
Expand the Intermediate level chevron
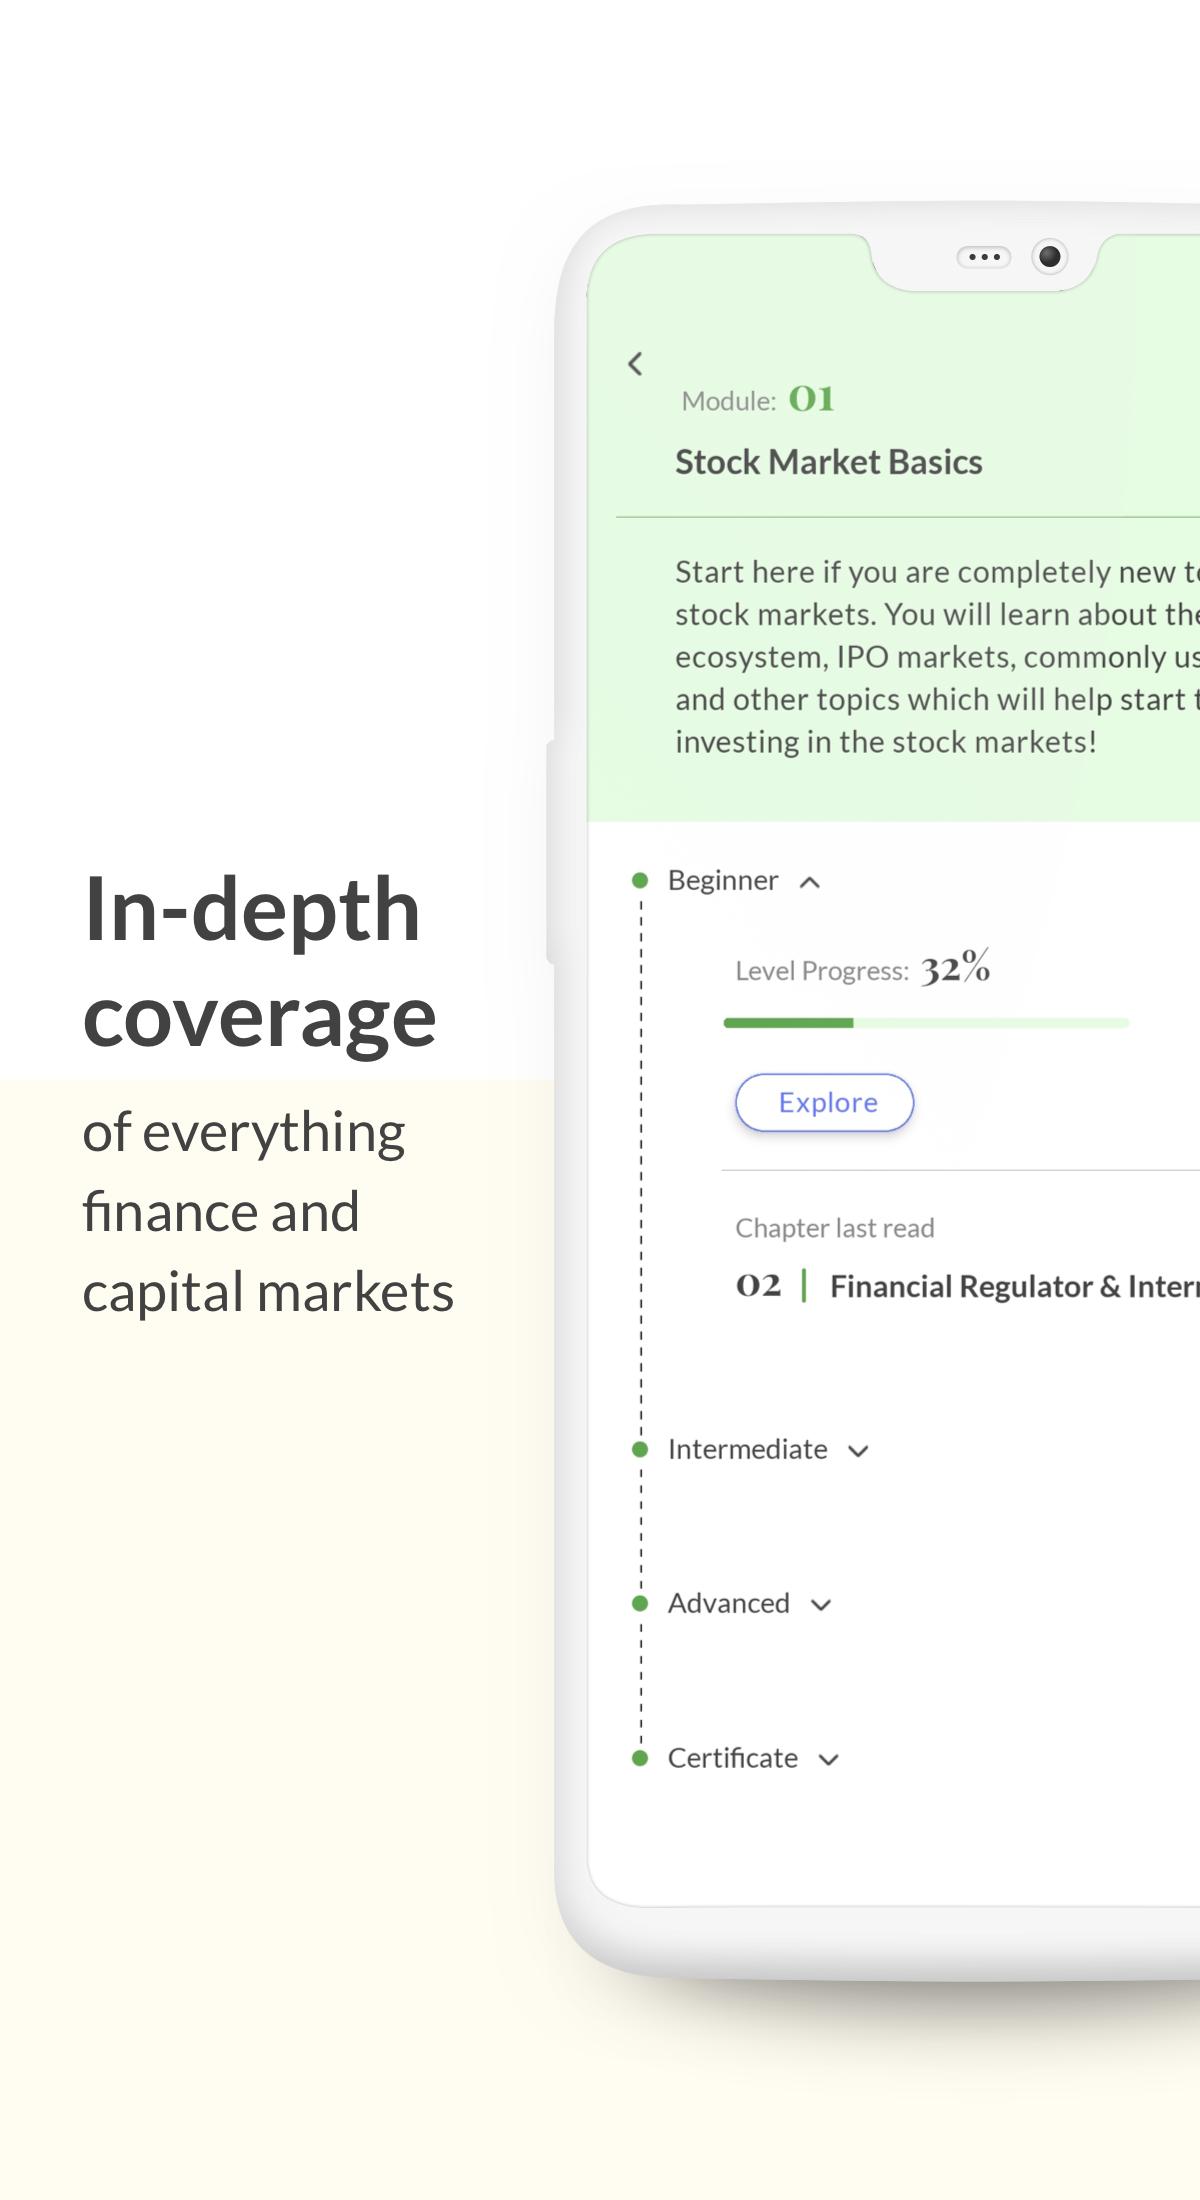point(858,1451)
